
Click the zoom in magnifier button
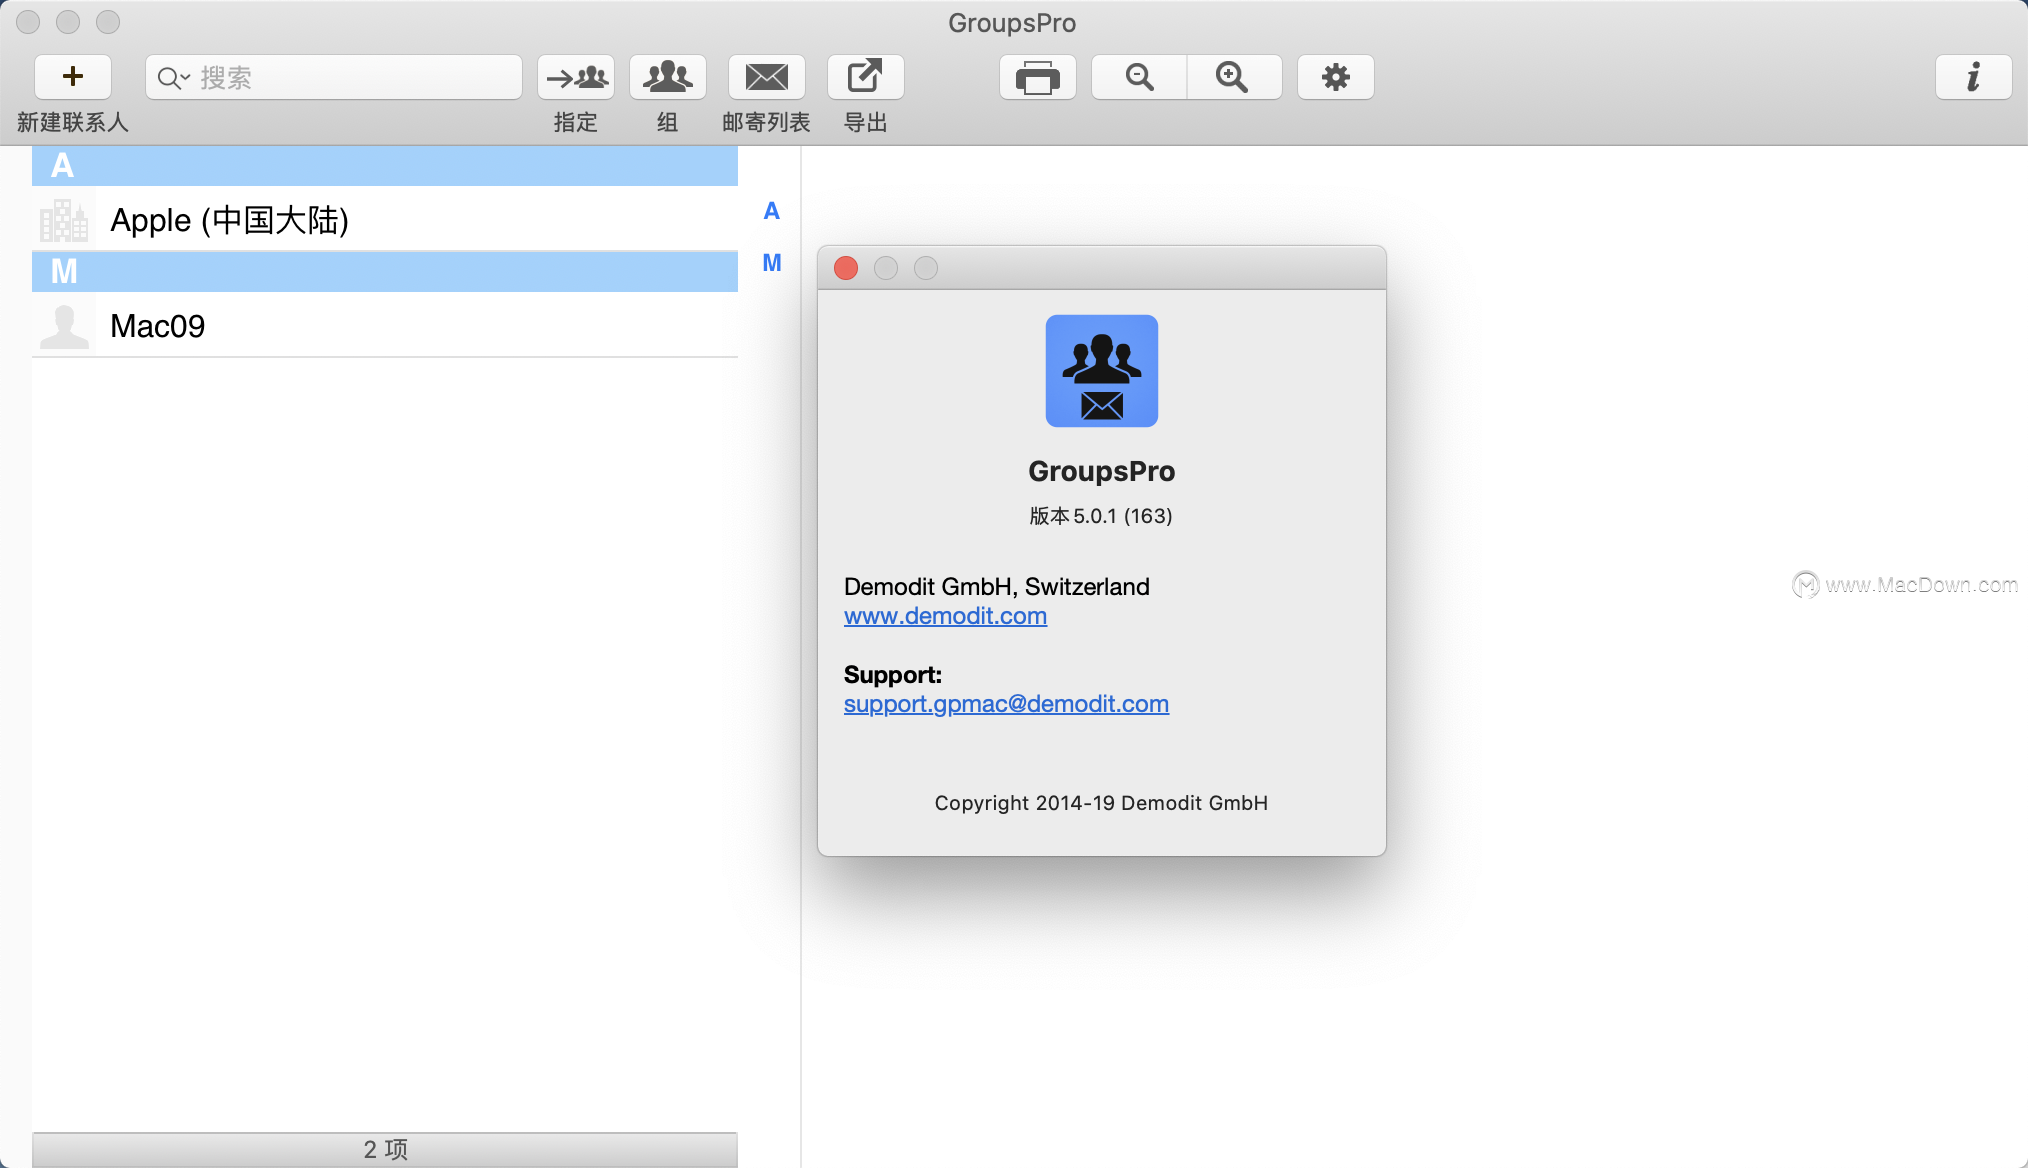point(1234,77)
